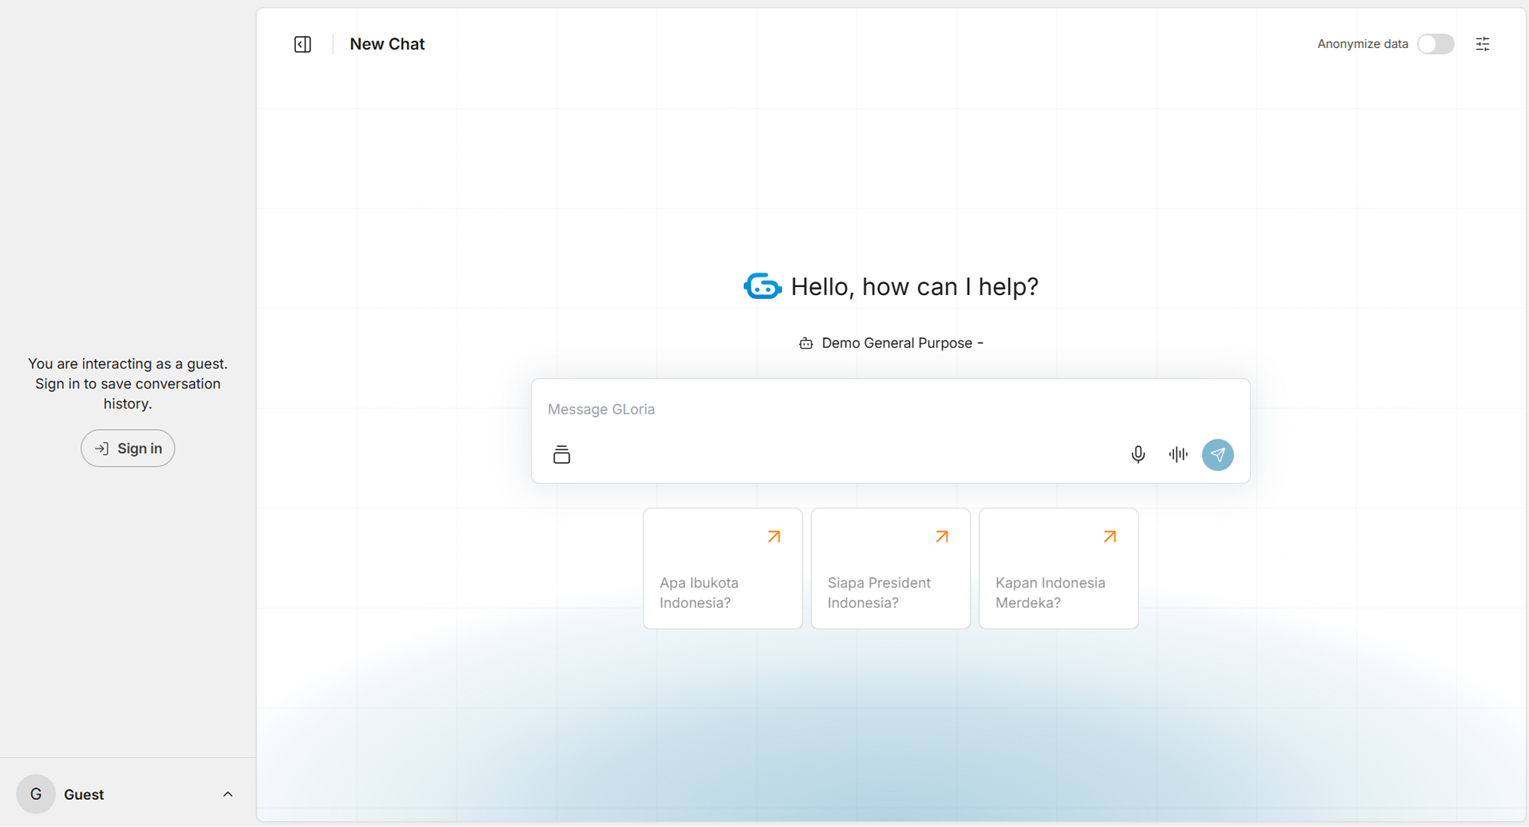The image size is (1529, 827).
Task: Click the GLoria logo beside the greeting
Action: (762, 287)
